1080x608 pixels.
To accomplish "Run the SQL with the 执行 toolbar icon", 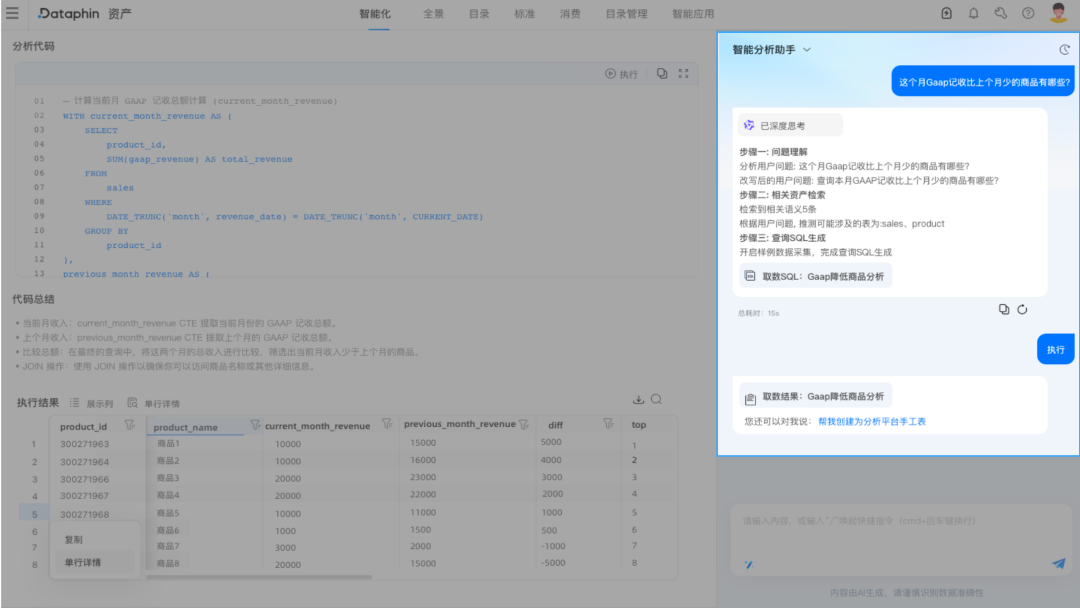I will (x=622, y=73).
